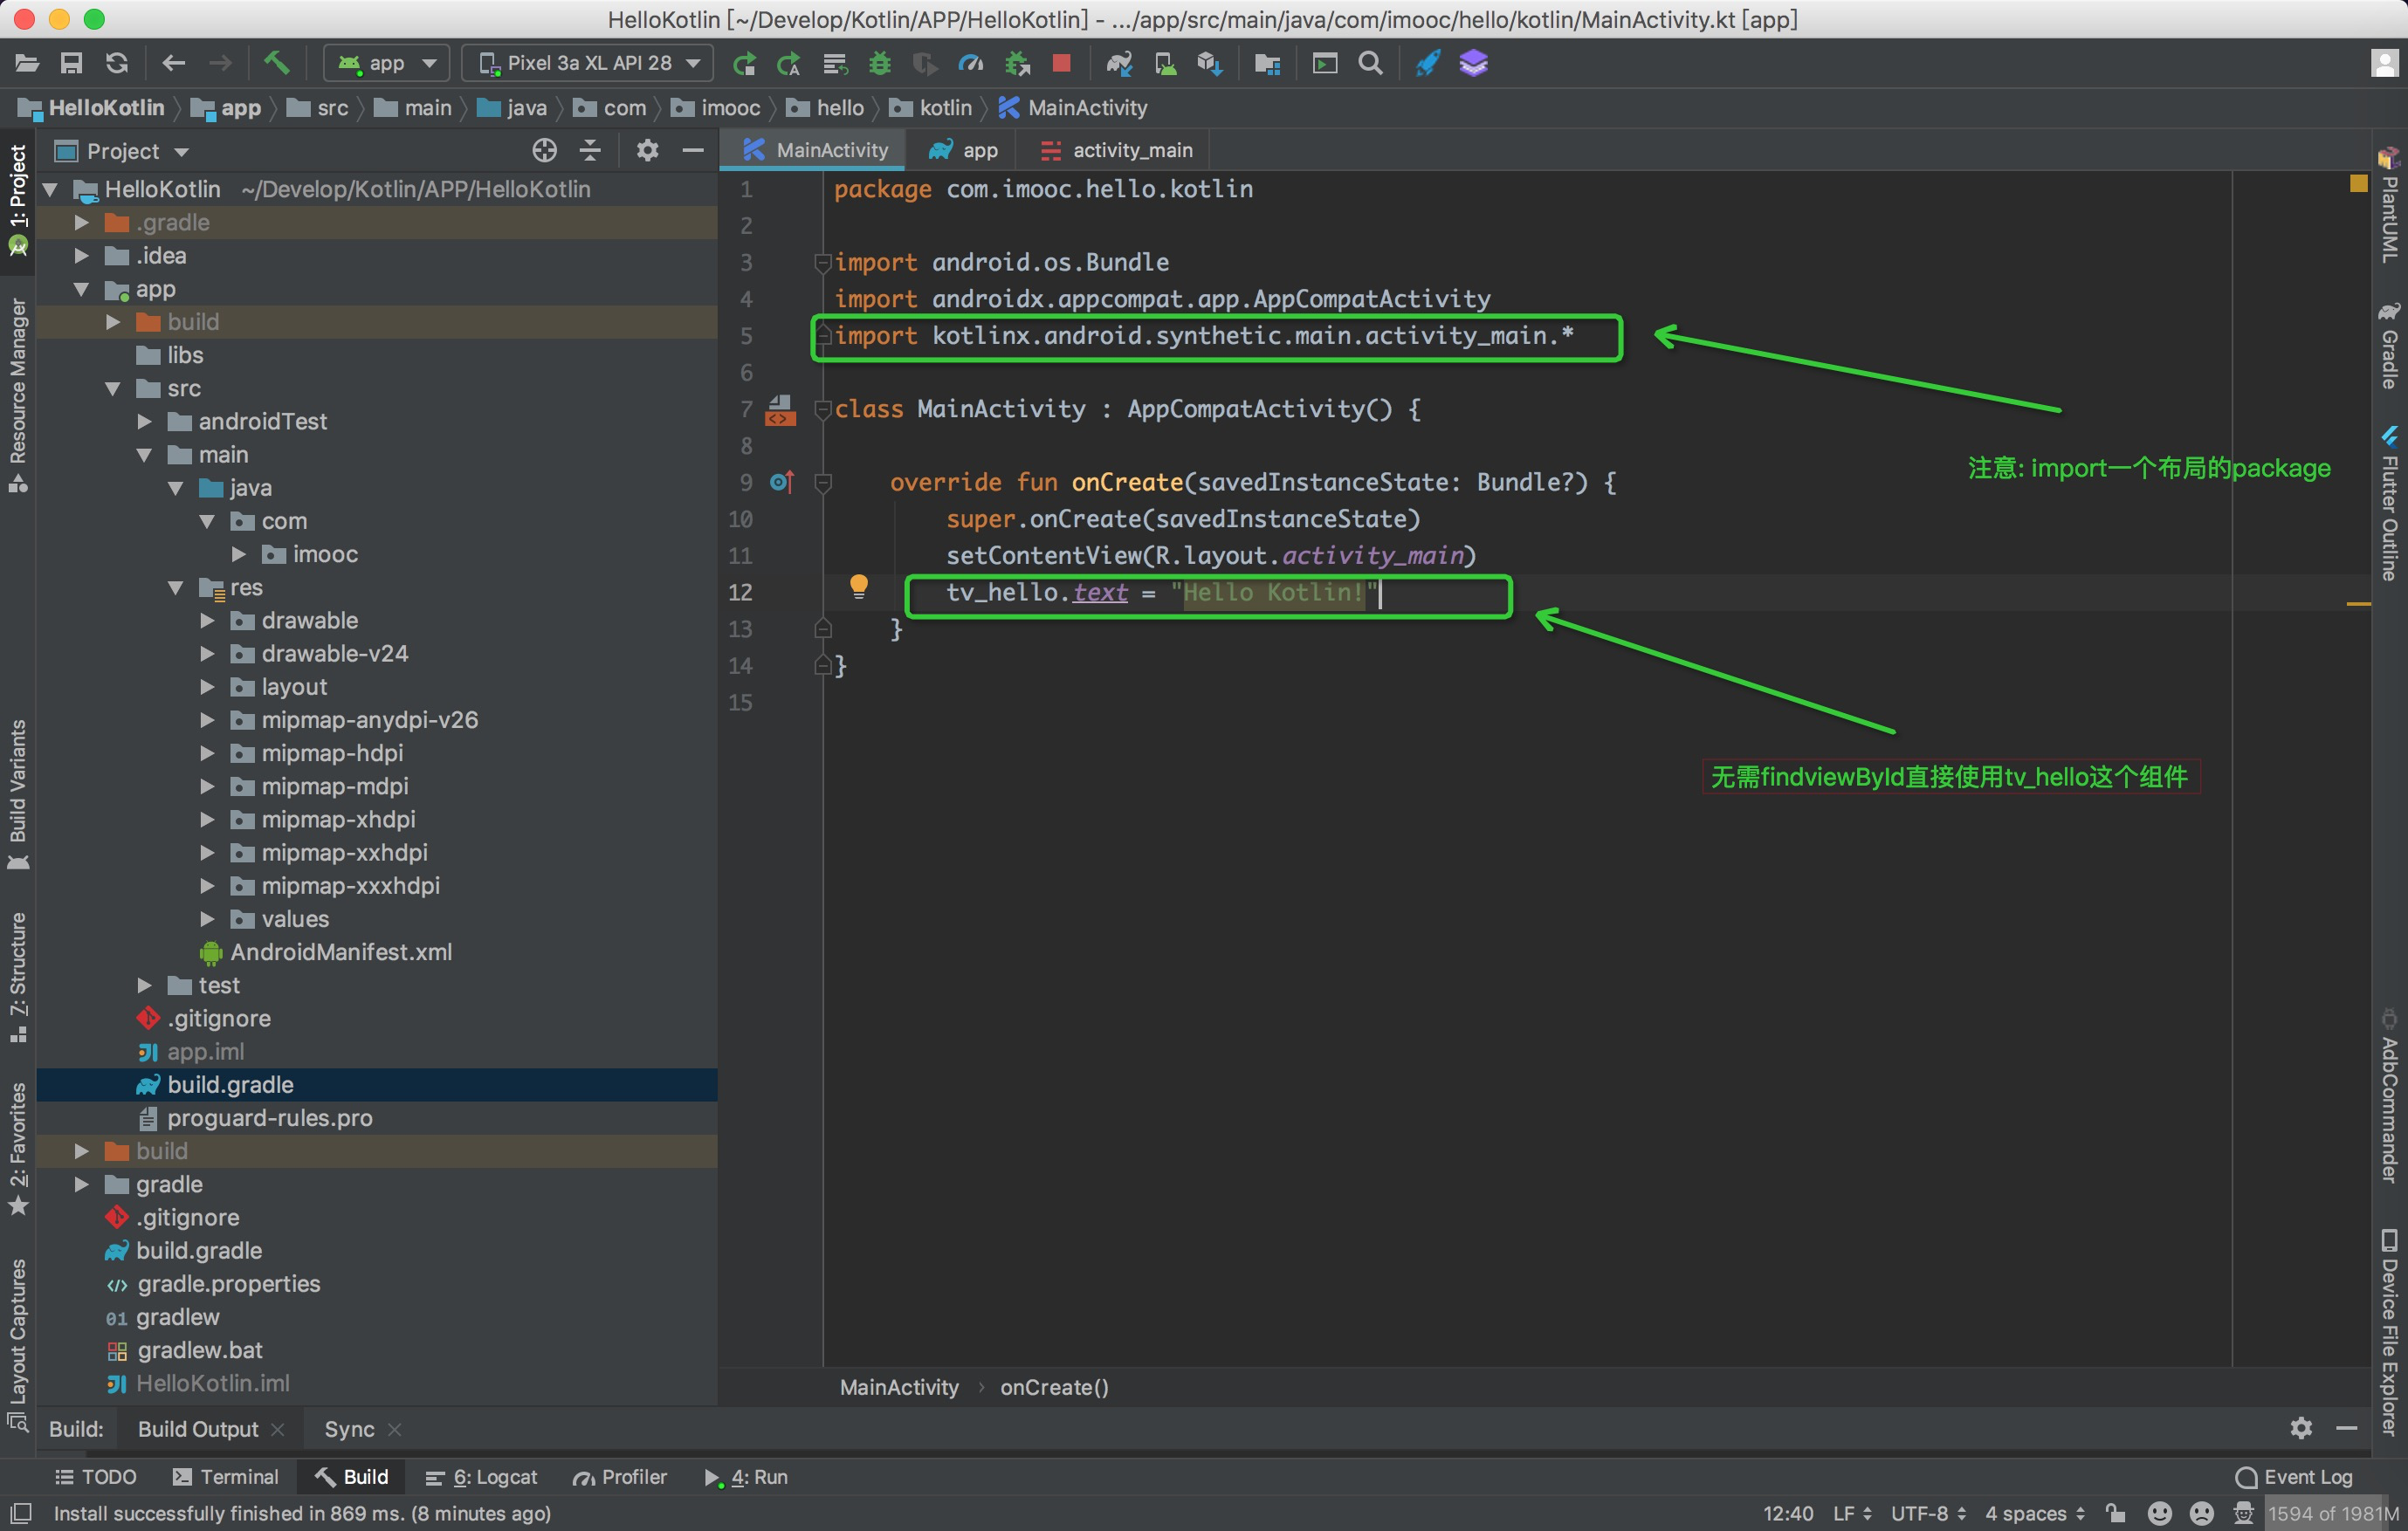Toggle the Resource Manager tool window
Screen dimensions: 2408x1531
(18, 395)
